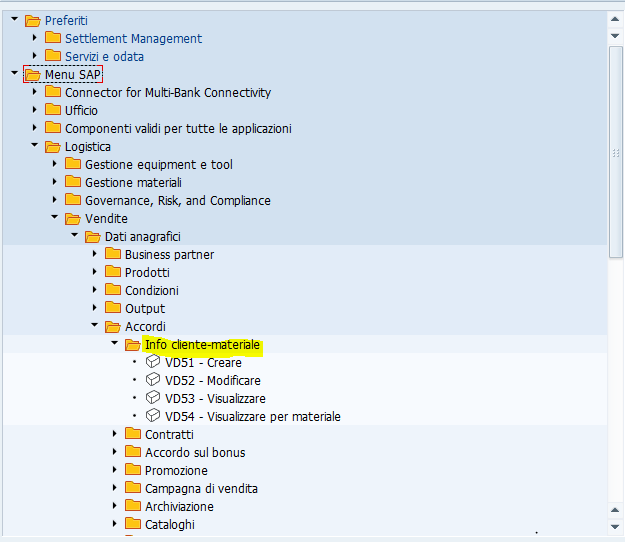The image size is (625, 542).
Task: Select the Campagna di vendita item
Action: pyautogui.click(x=201, y=489)
